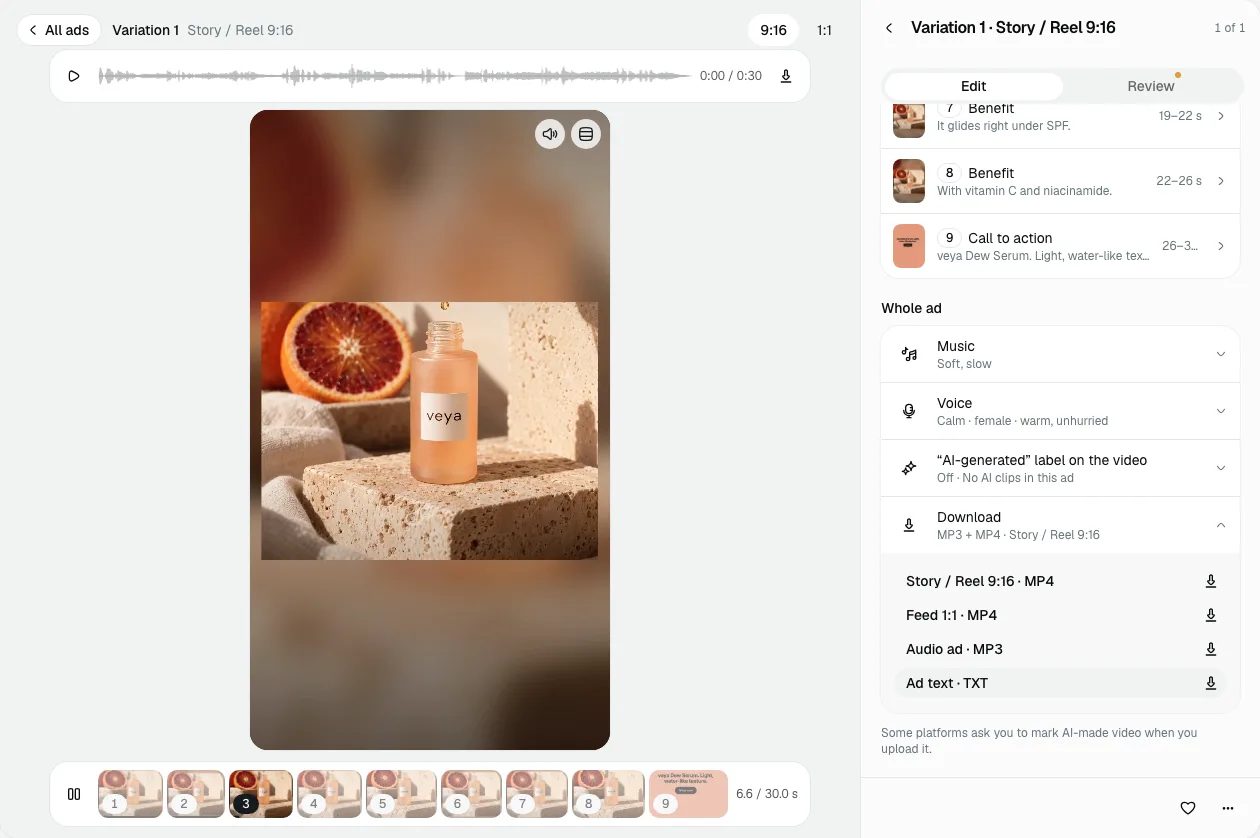Image resolution: width=1260 pixels, height=838 pixels.
Task: Jump to scene 7 thumbnail in the timeline
Action: click(537, 794)
